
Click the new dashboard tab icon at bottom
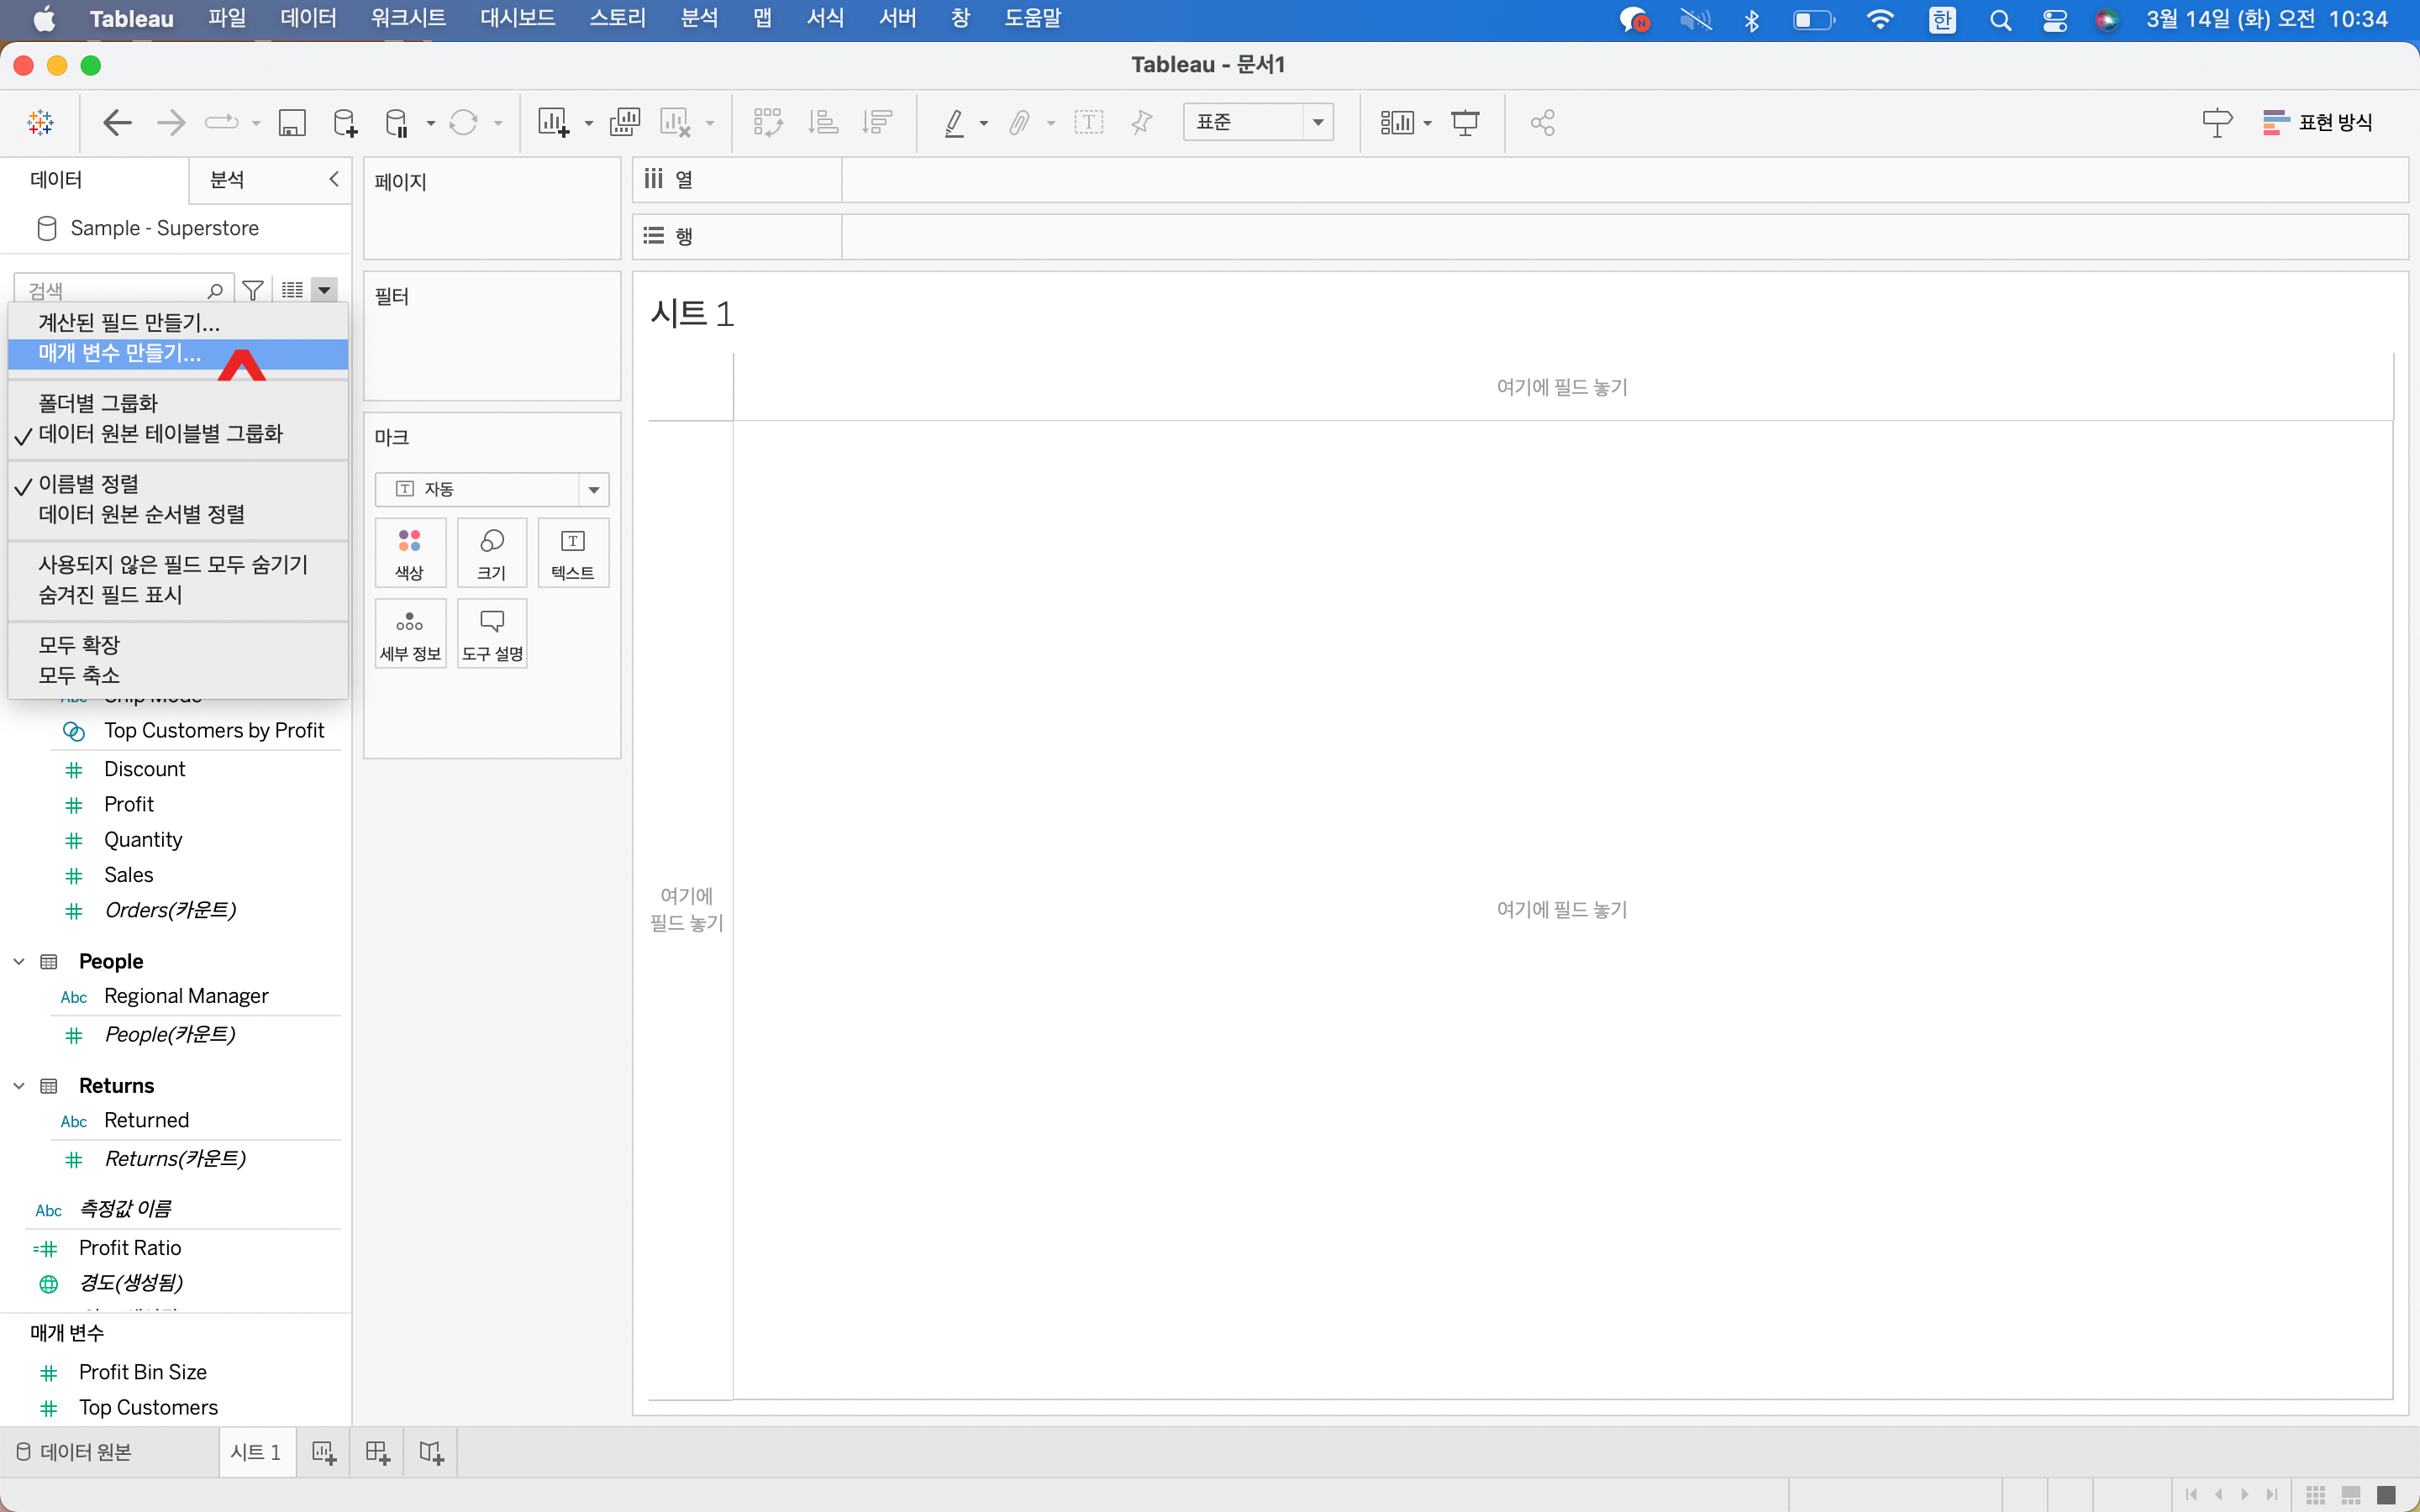coord(377,1452)
